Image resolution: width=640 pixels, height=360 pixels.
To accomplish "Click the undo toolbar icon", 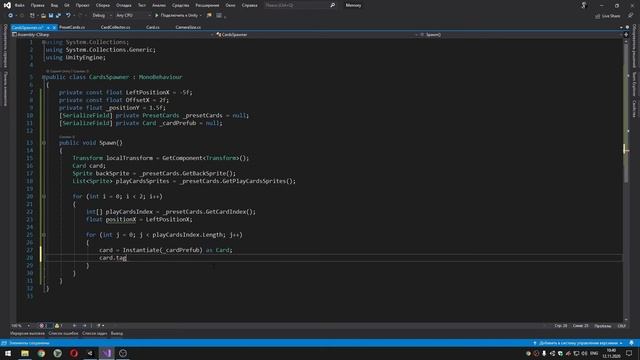I will tap(68, 16).
